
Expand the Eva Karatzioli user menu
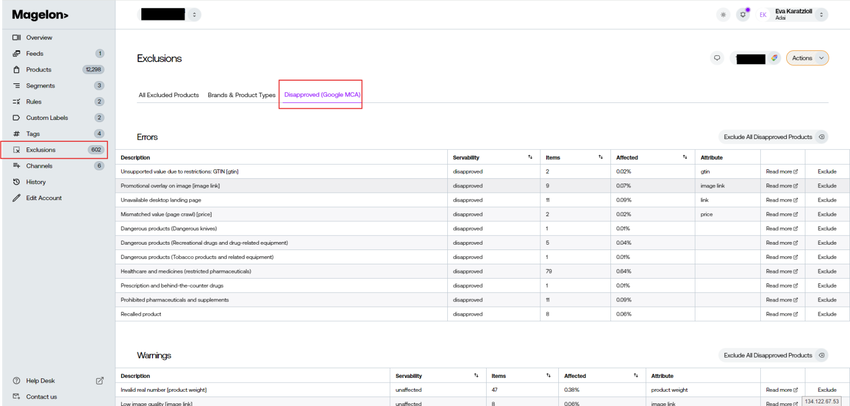point(822,15)
